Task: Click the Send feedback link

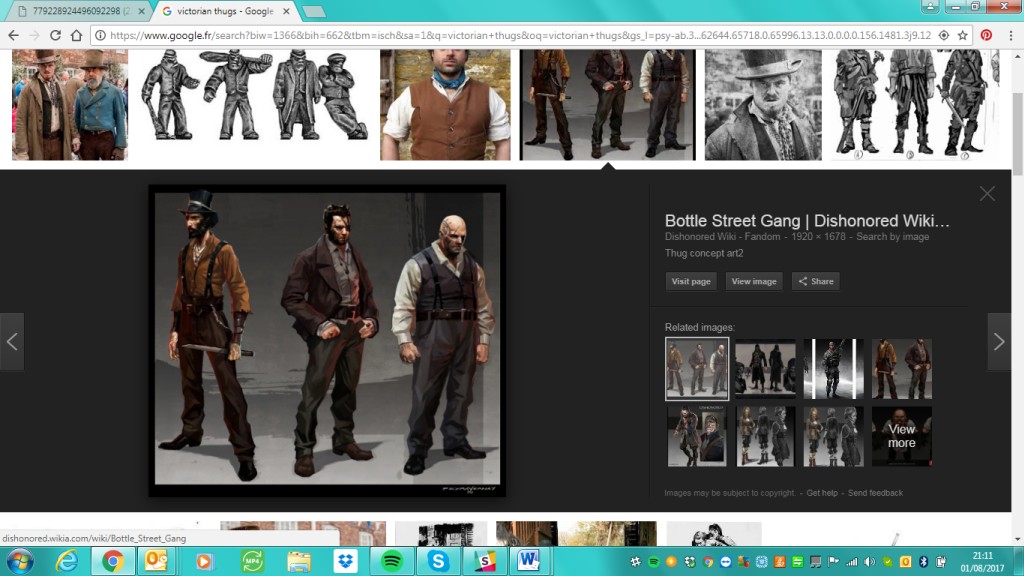Action: (x=875, y=493)
